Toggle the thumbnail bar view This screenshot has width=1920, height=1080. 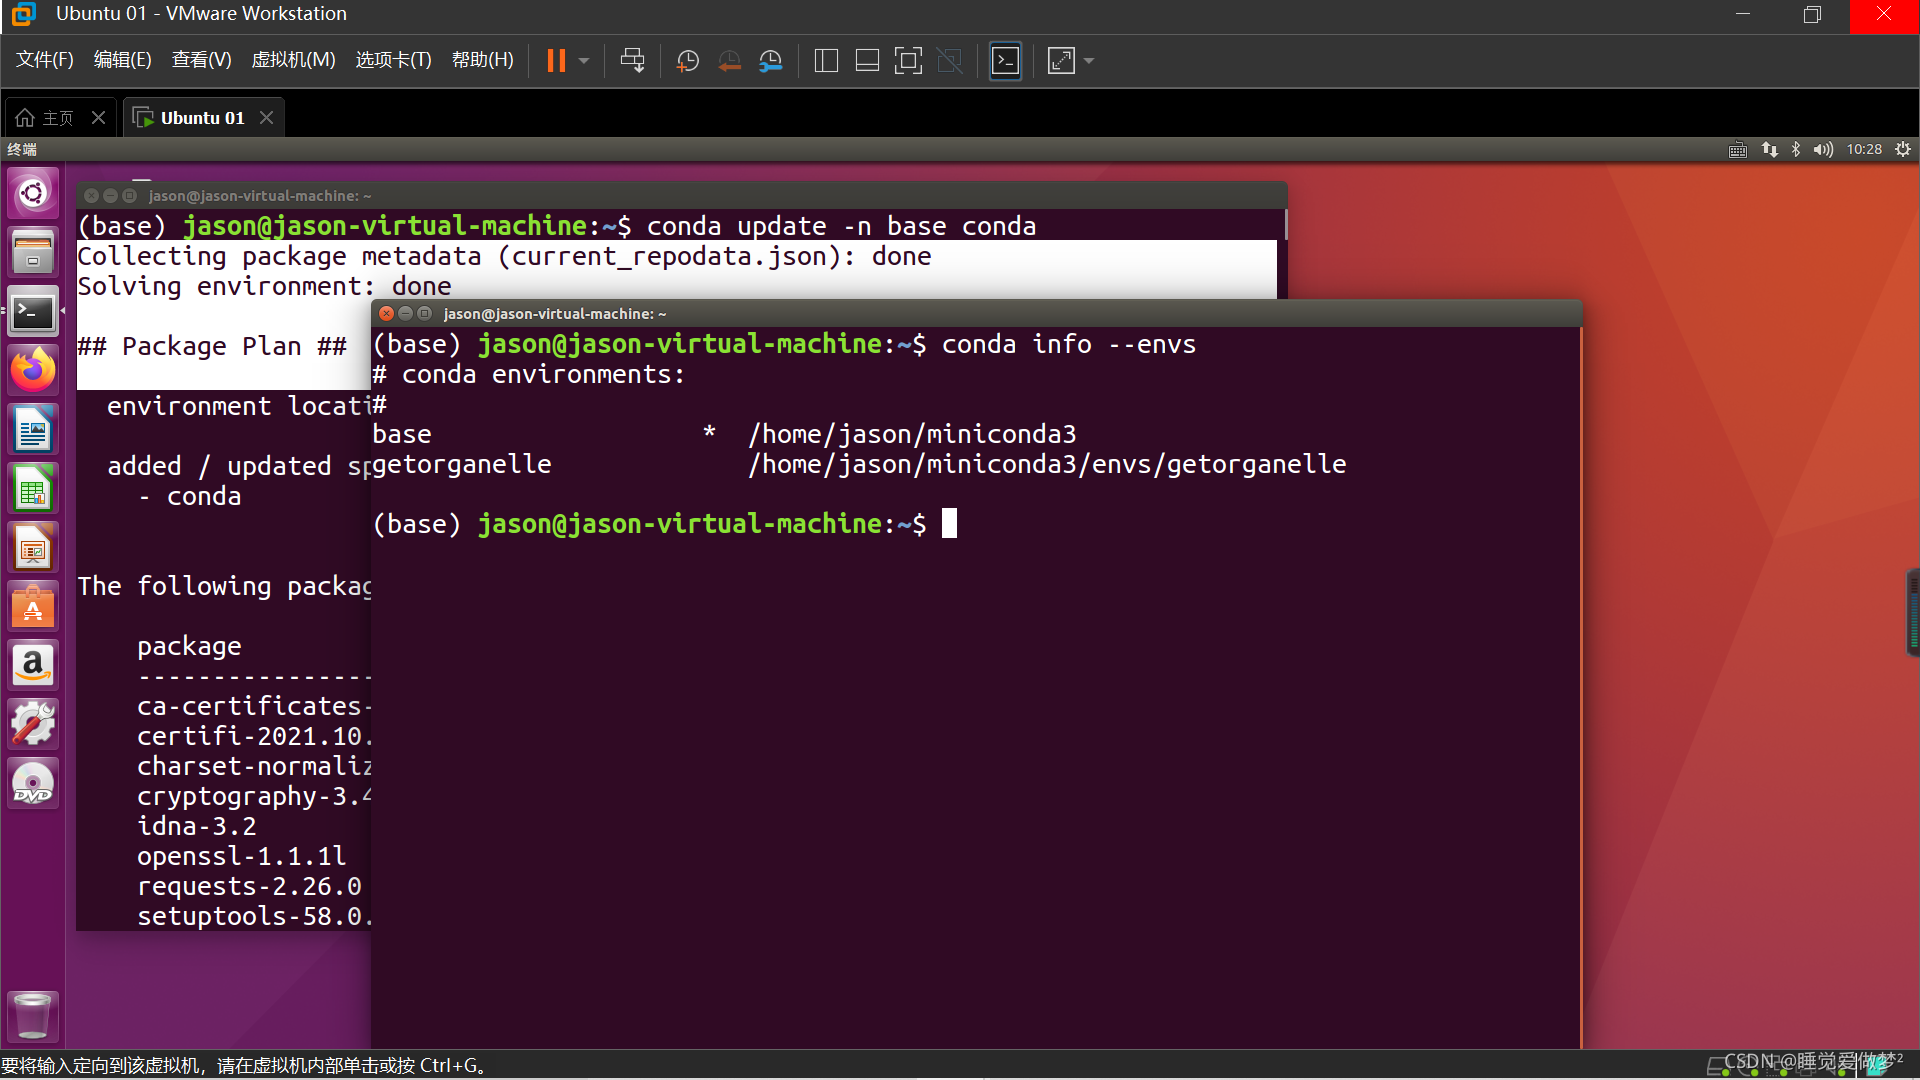(x=867, y=61)
